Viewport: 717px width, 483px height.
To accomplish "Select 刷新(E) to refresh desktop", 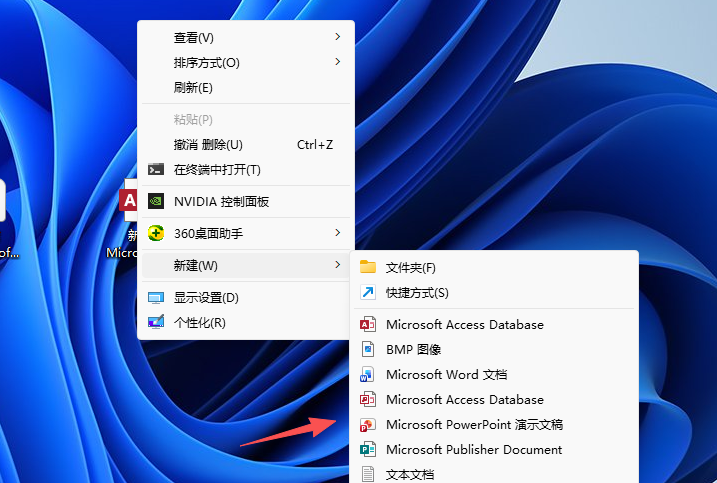I will click(x=246, y=87).
